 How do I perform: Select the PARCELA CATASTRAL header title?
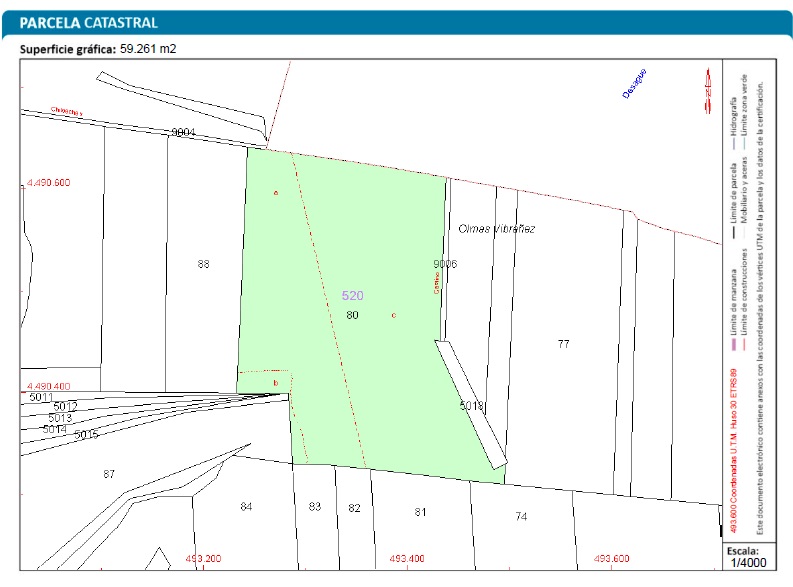(88, 22)
